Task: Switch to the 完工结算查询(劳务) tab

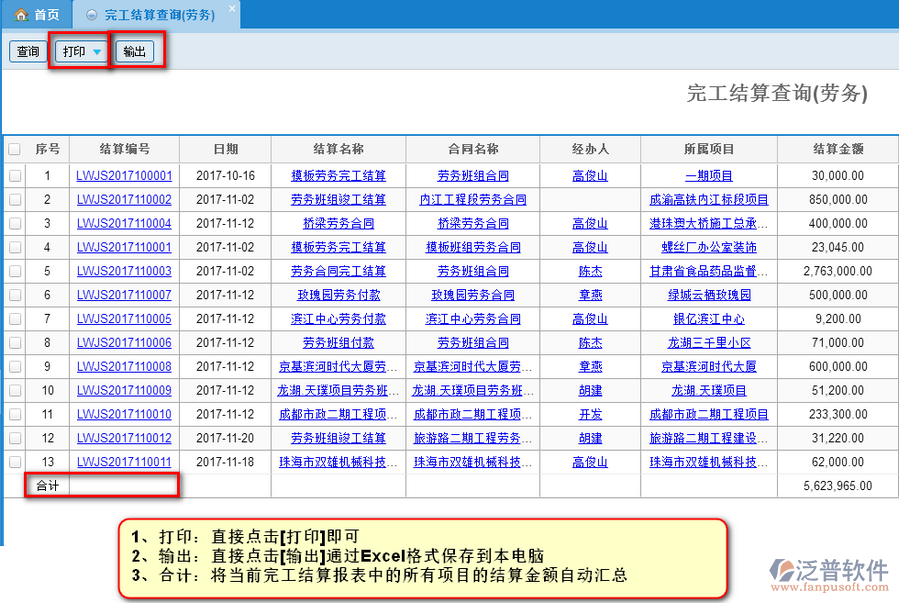Action: click(x=160, y=15)
